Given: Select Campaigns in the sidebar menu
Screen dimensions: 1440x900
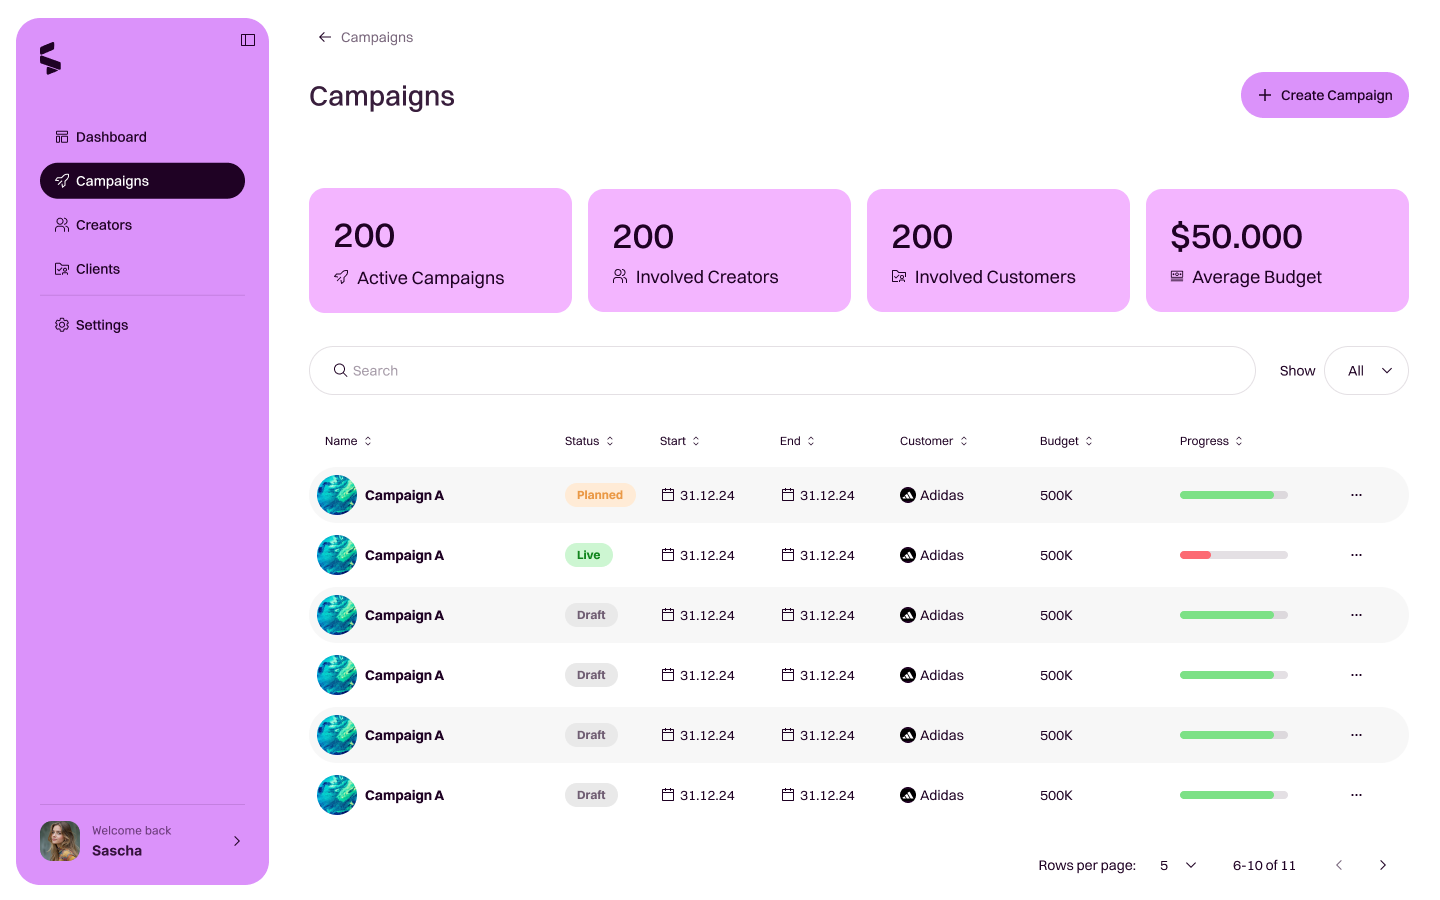Looking at the screenshot, I should (x=110, y=180).
